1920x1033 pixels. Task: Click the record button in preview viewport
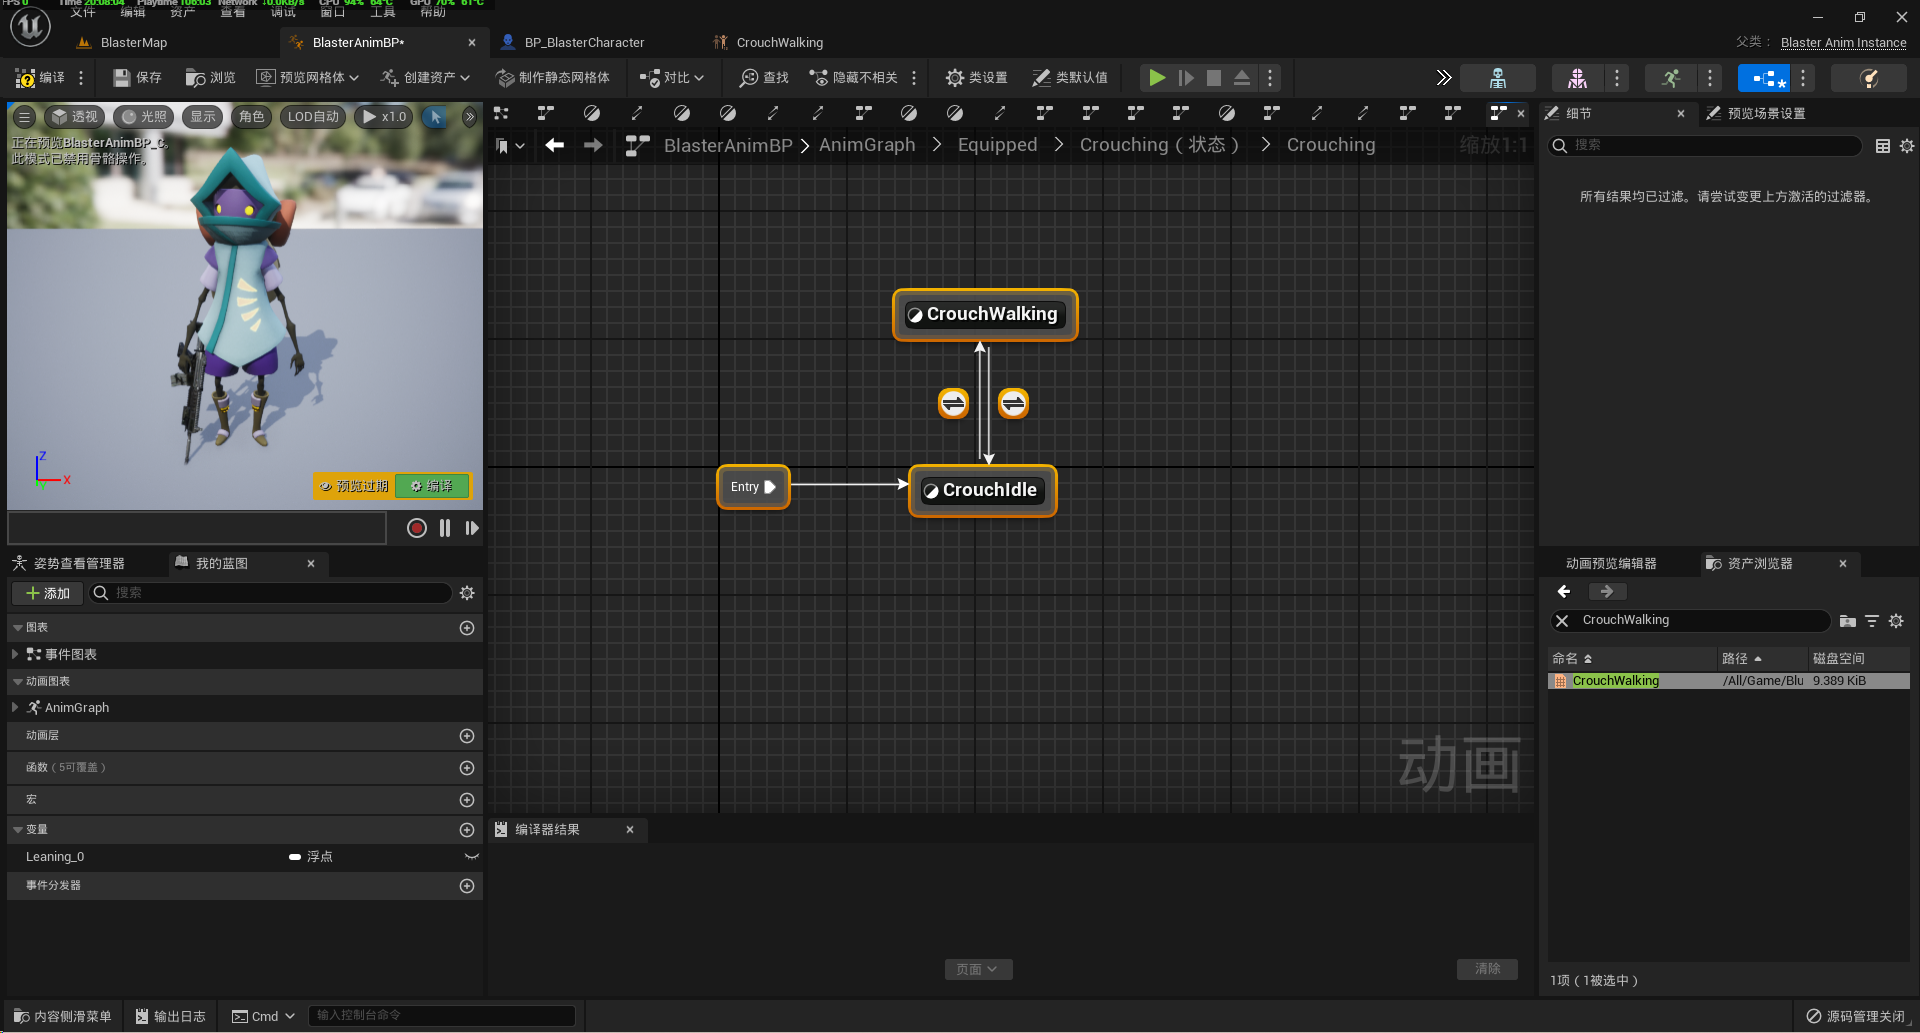pyautogui.click(x=417, y=528)
